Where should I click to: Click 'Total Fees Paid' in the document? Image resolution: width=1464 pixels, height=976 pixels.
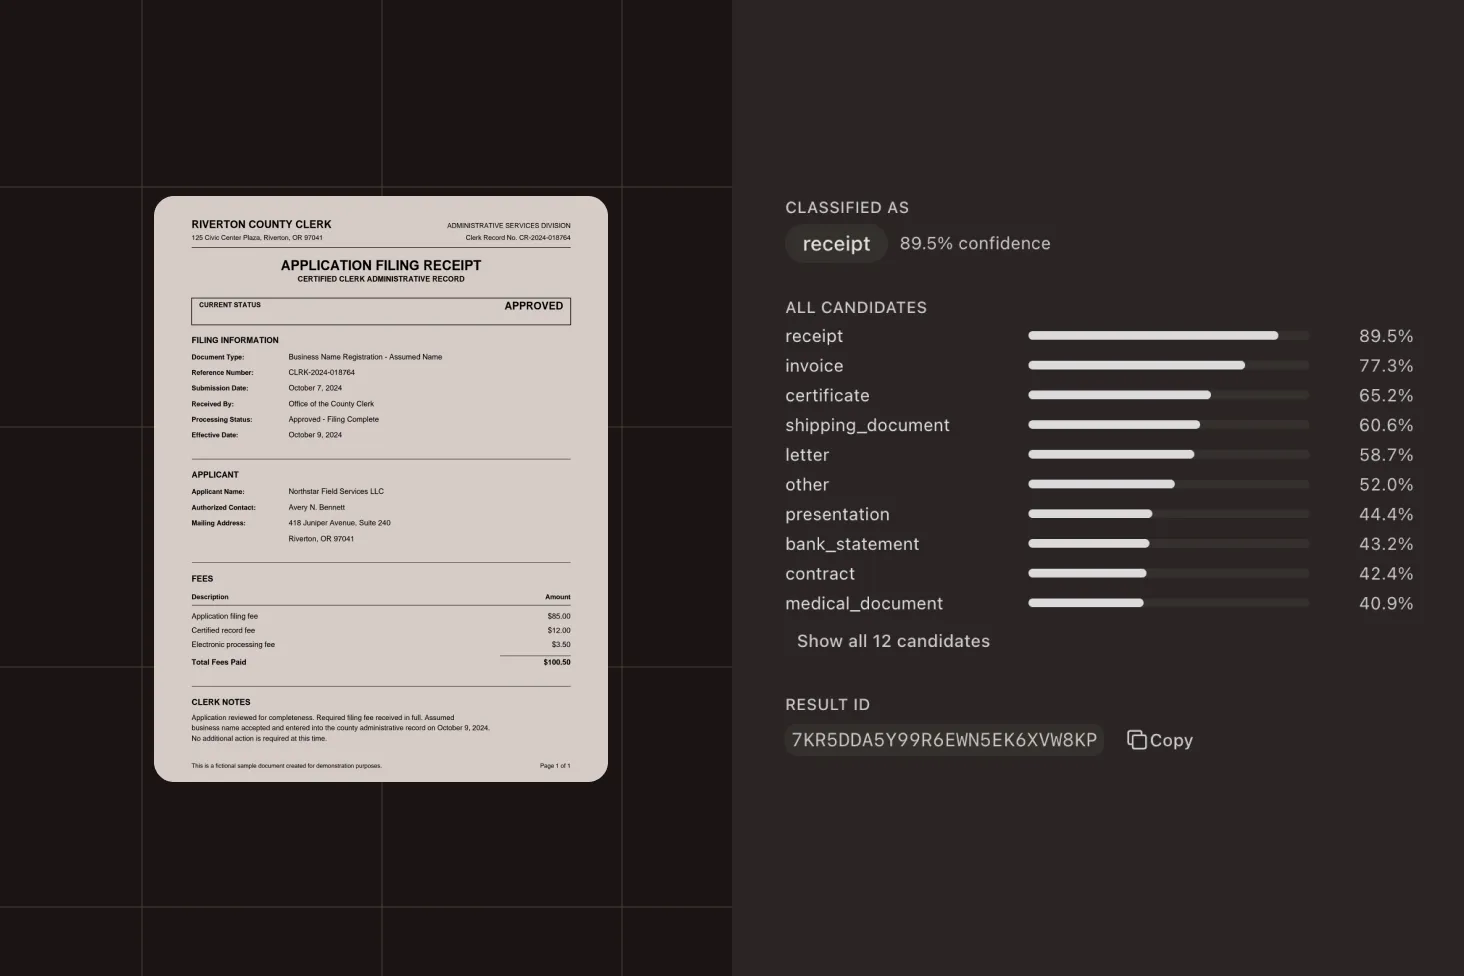coord(219,662)
